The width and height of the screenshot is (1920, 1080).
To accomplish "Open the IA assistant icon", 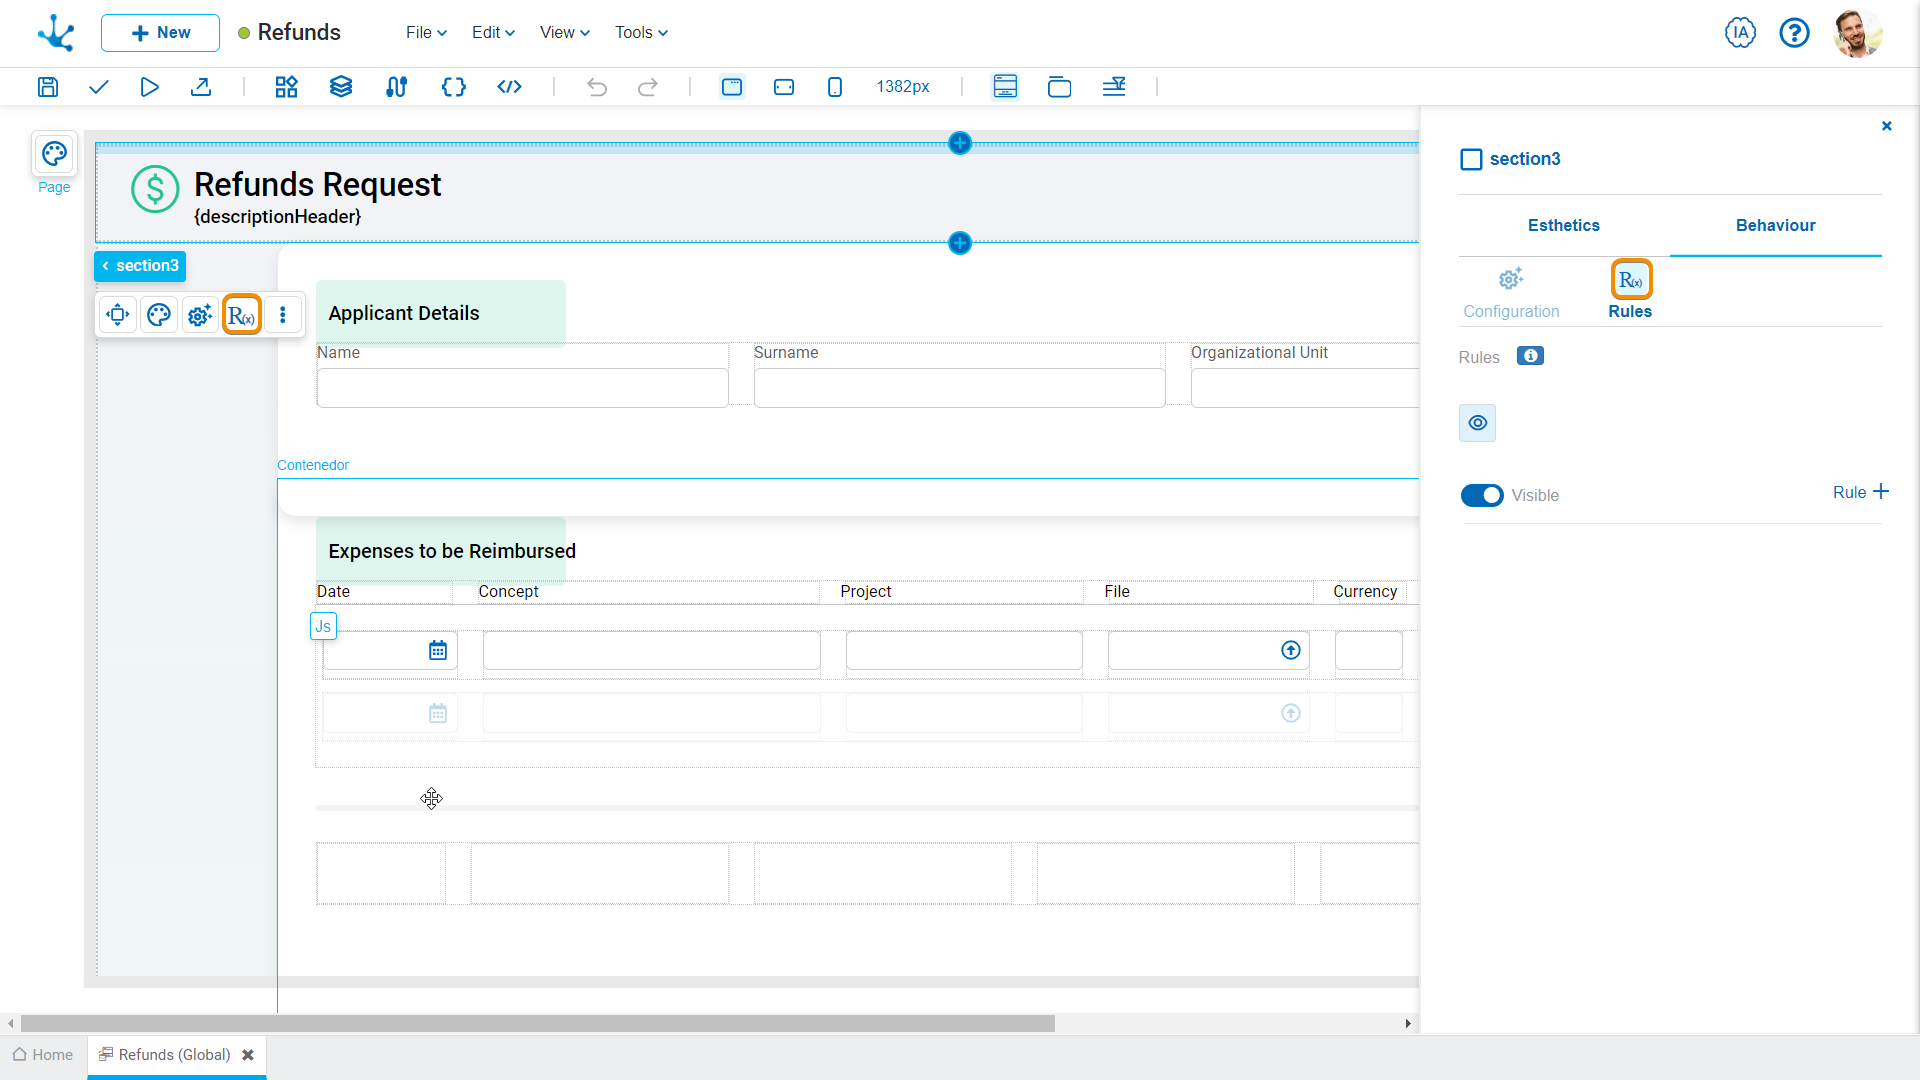I will point(1740,33).
